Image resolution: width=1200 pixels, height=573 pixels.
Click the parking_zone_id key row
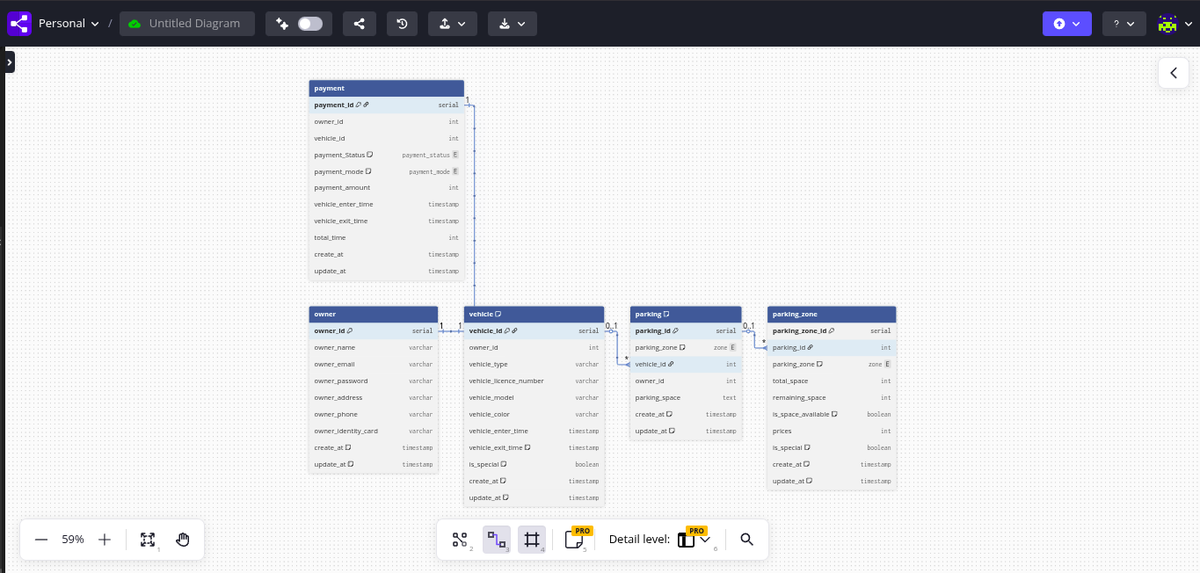(832, 330)
